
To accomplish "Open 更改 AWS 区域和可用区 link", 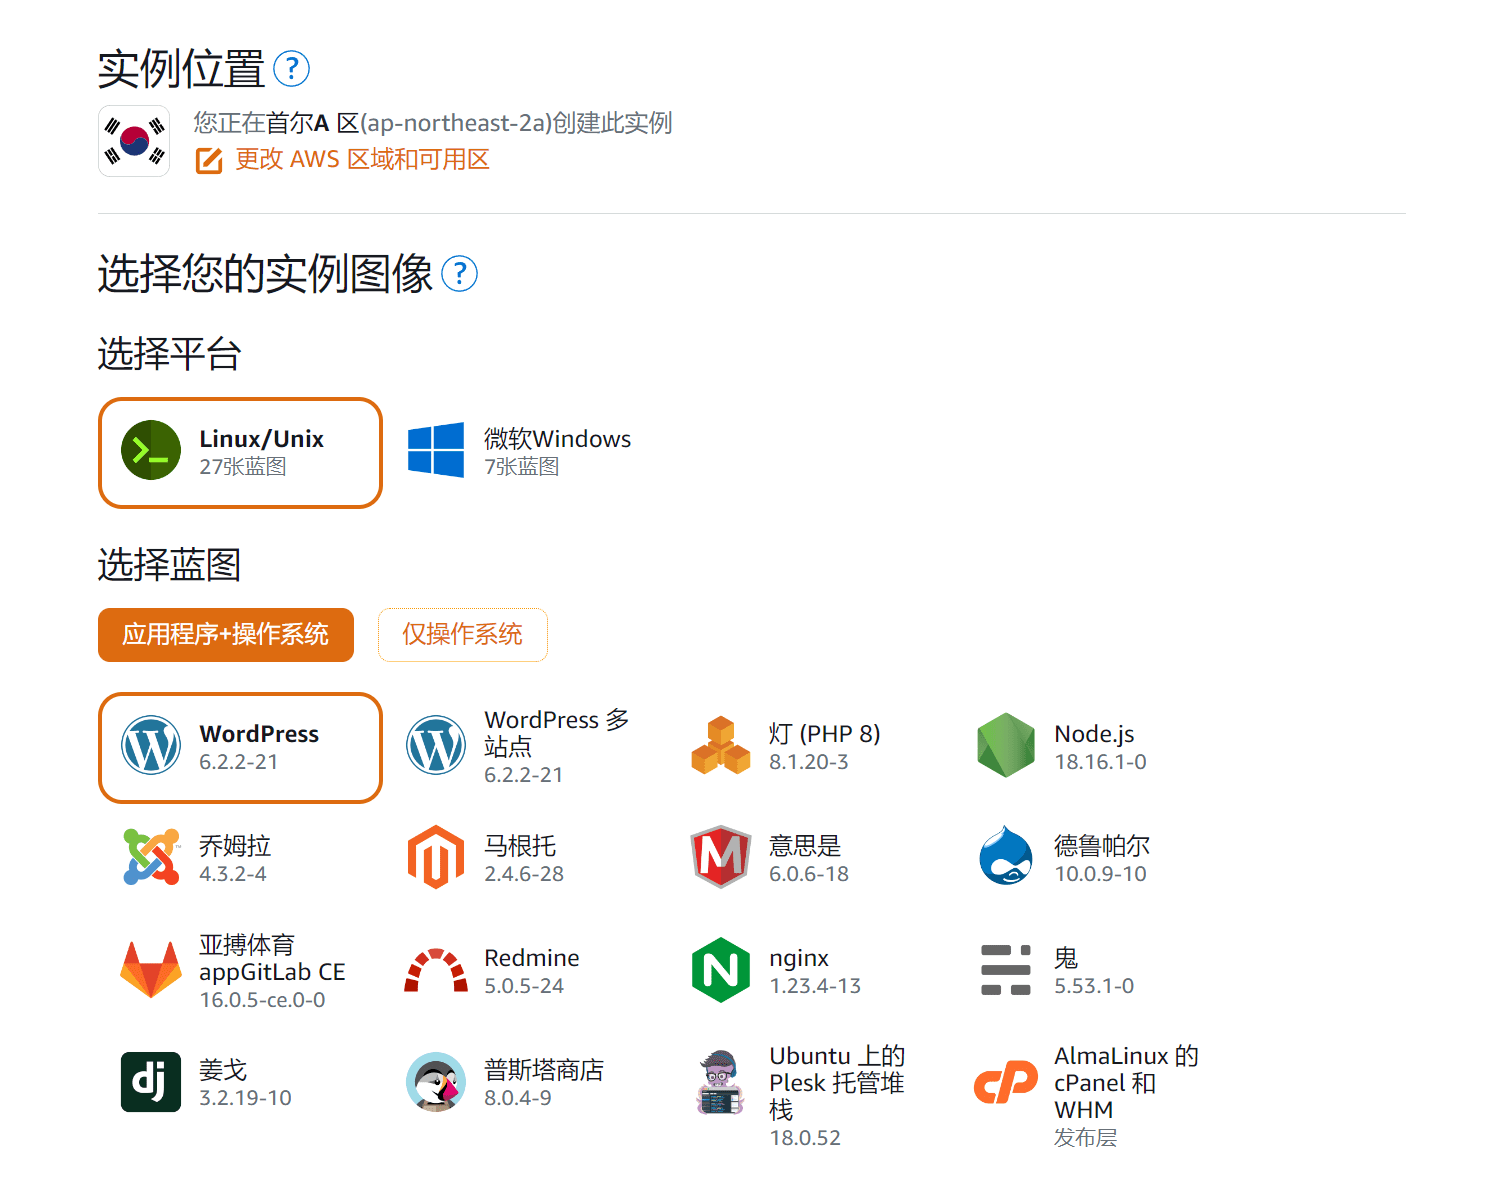I will tap(362, 159).
